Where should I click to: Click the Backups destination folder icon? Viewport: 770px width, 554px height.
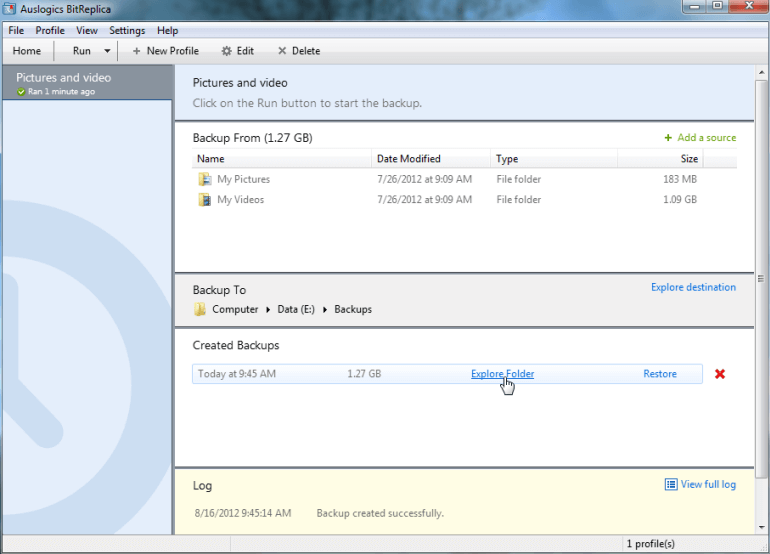coord(200,309)
